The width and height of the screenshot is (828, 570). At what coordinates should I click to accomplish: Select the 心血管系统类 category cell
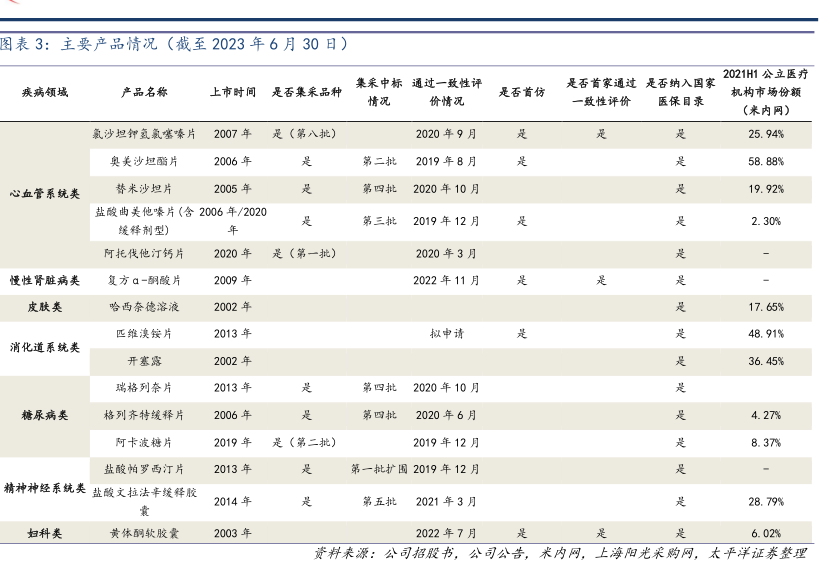pos(45,193)
